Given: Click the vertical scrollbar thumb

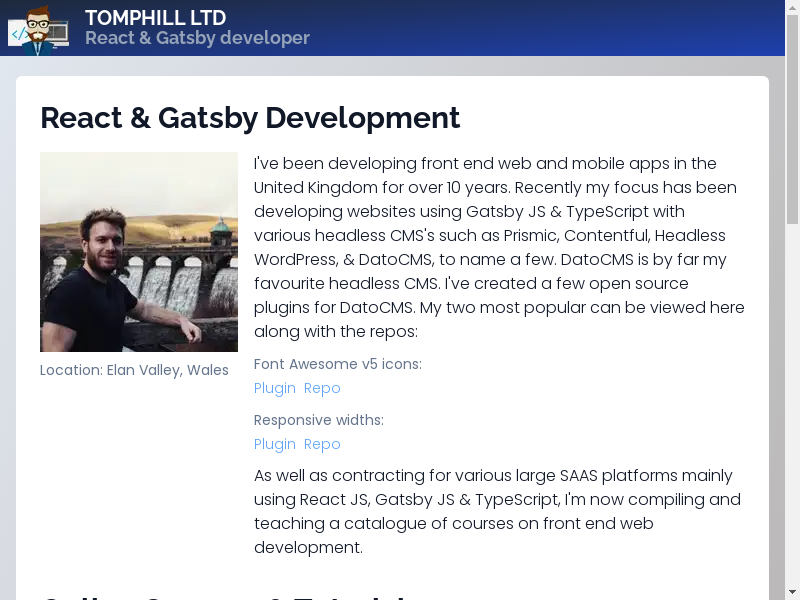Looking at the screenshot, I should point(792,120).
